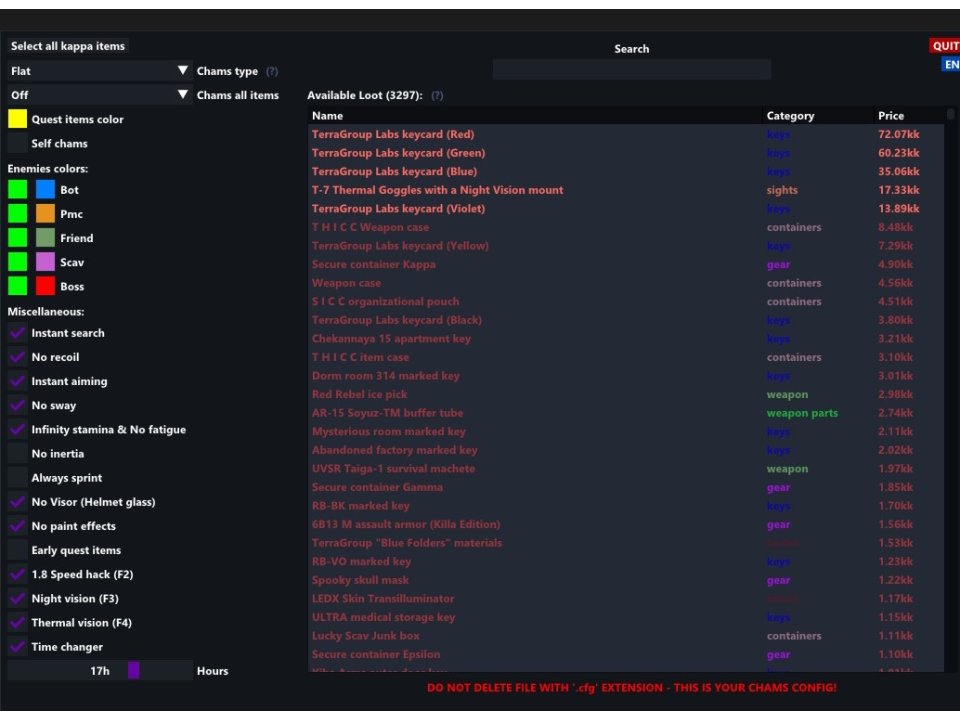Select Secure container Gamma row
The height and width of the screenshot is (720, 960).
tap(626, 487)
